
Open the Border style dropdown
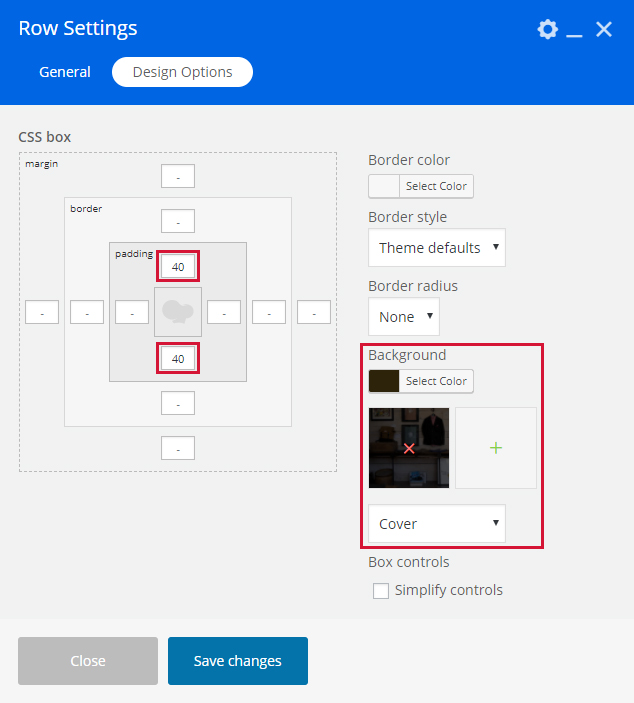pos(436,248)
